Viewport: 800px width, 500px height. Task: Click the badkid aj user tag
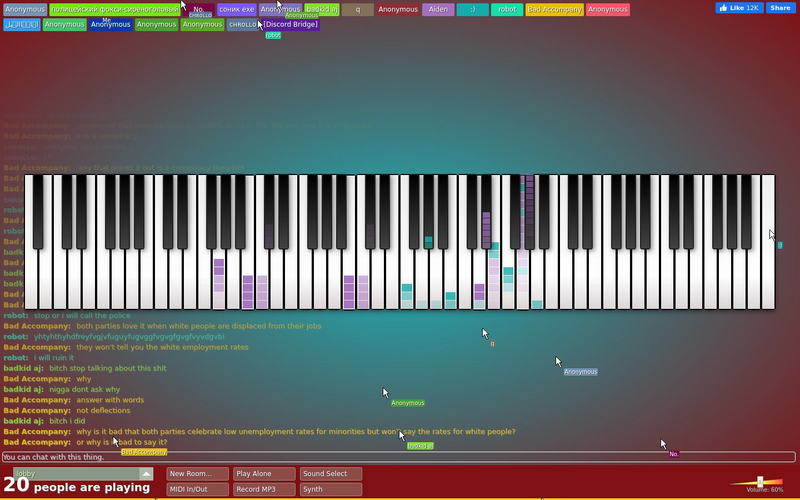click(x=322, y=10)
